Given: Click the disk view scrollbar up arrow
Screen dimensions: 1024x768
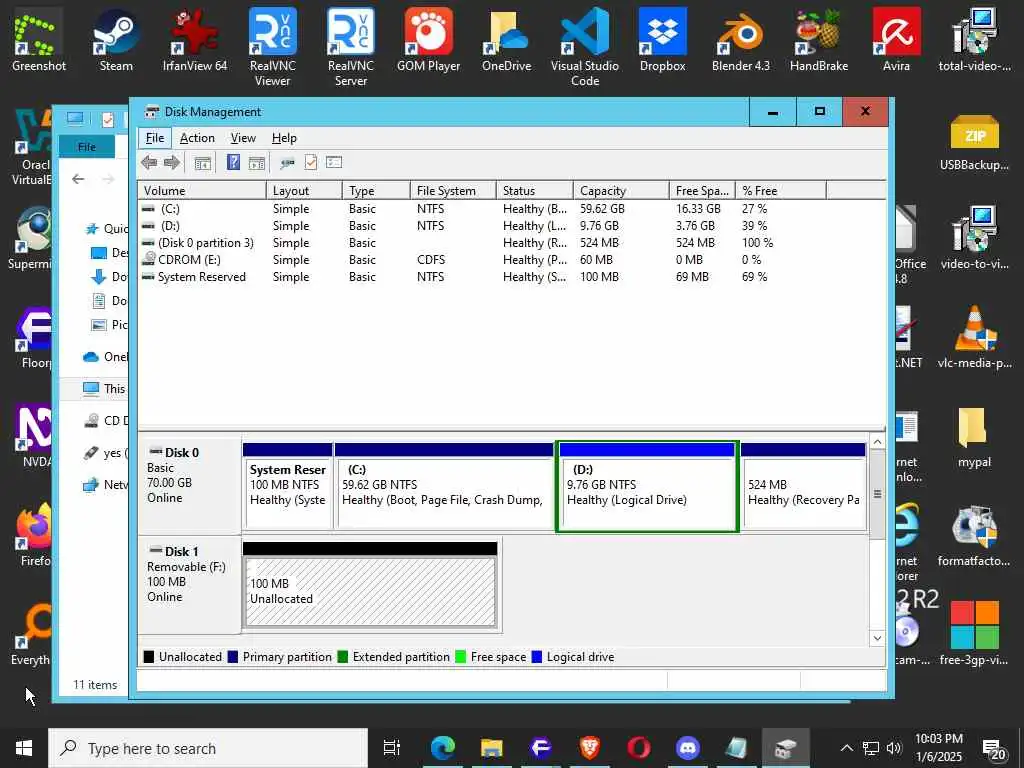Looking at the screenshot, I should tap(877, 442).
